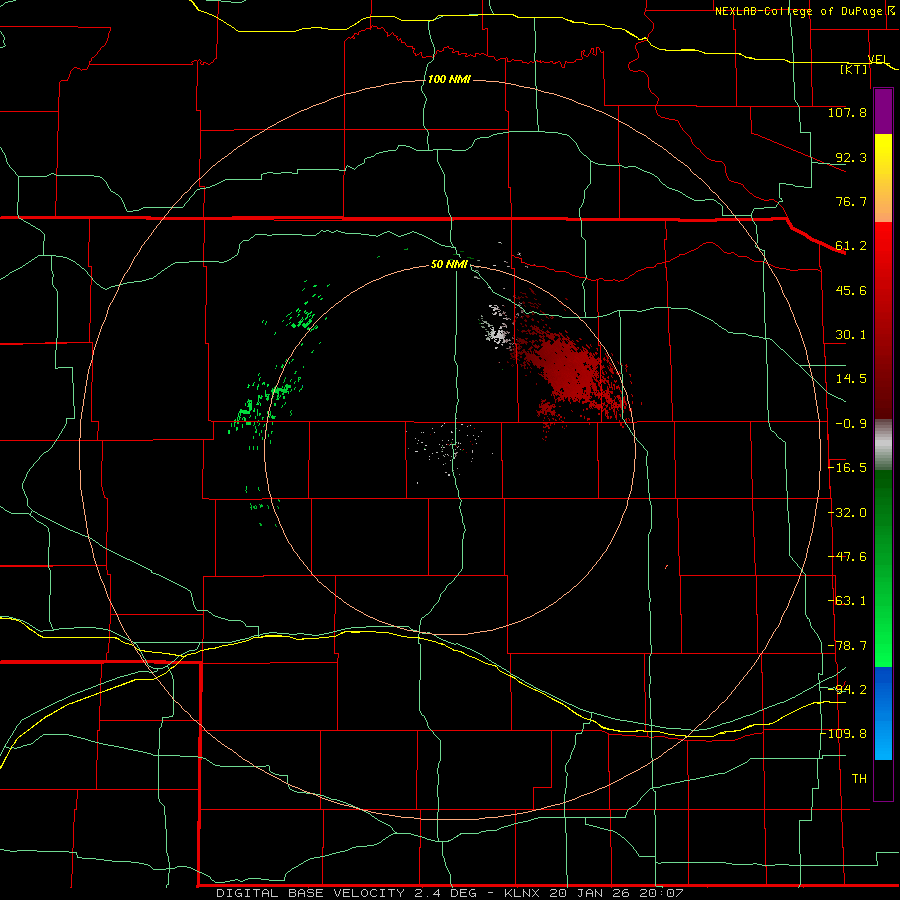Screen dimensions: 900x900
Task: Click the 30.1 velocity scale value
Action: pos(851,335)
